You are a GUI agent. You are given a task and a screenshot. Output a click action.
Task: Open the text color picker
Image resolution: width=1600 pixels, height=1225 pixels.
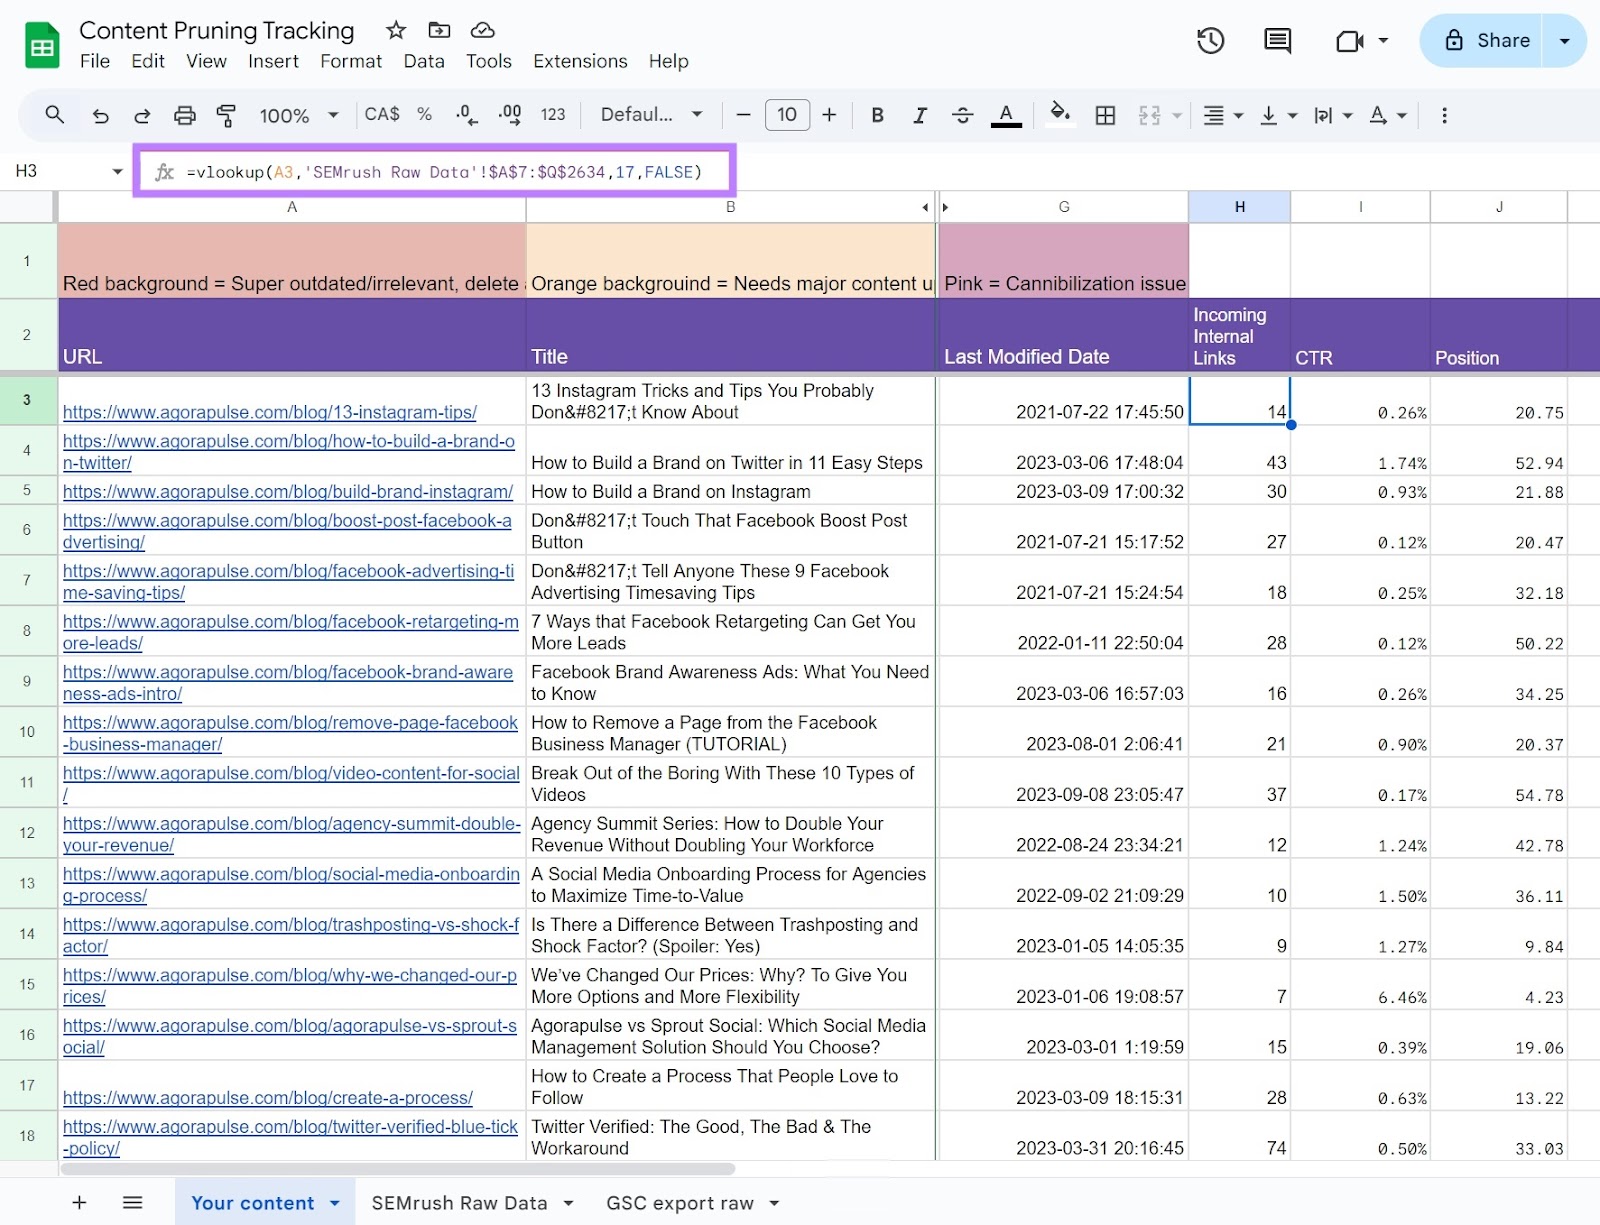[1006, 115]
